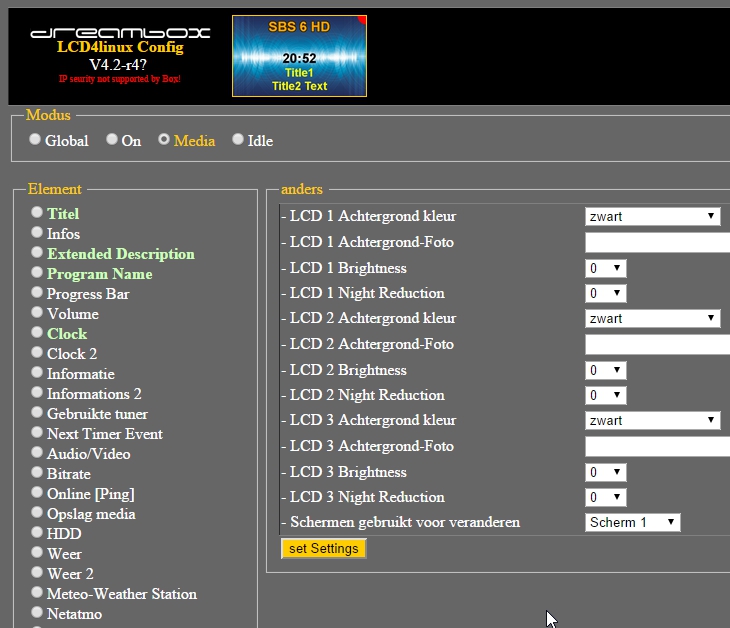Choose the Progress Bar element
Viewport: 730px width, 628px height.
click(x=37, y=292)
